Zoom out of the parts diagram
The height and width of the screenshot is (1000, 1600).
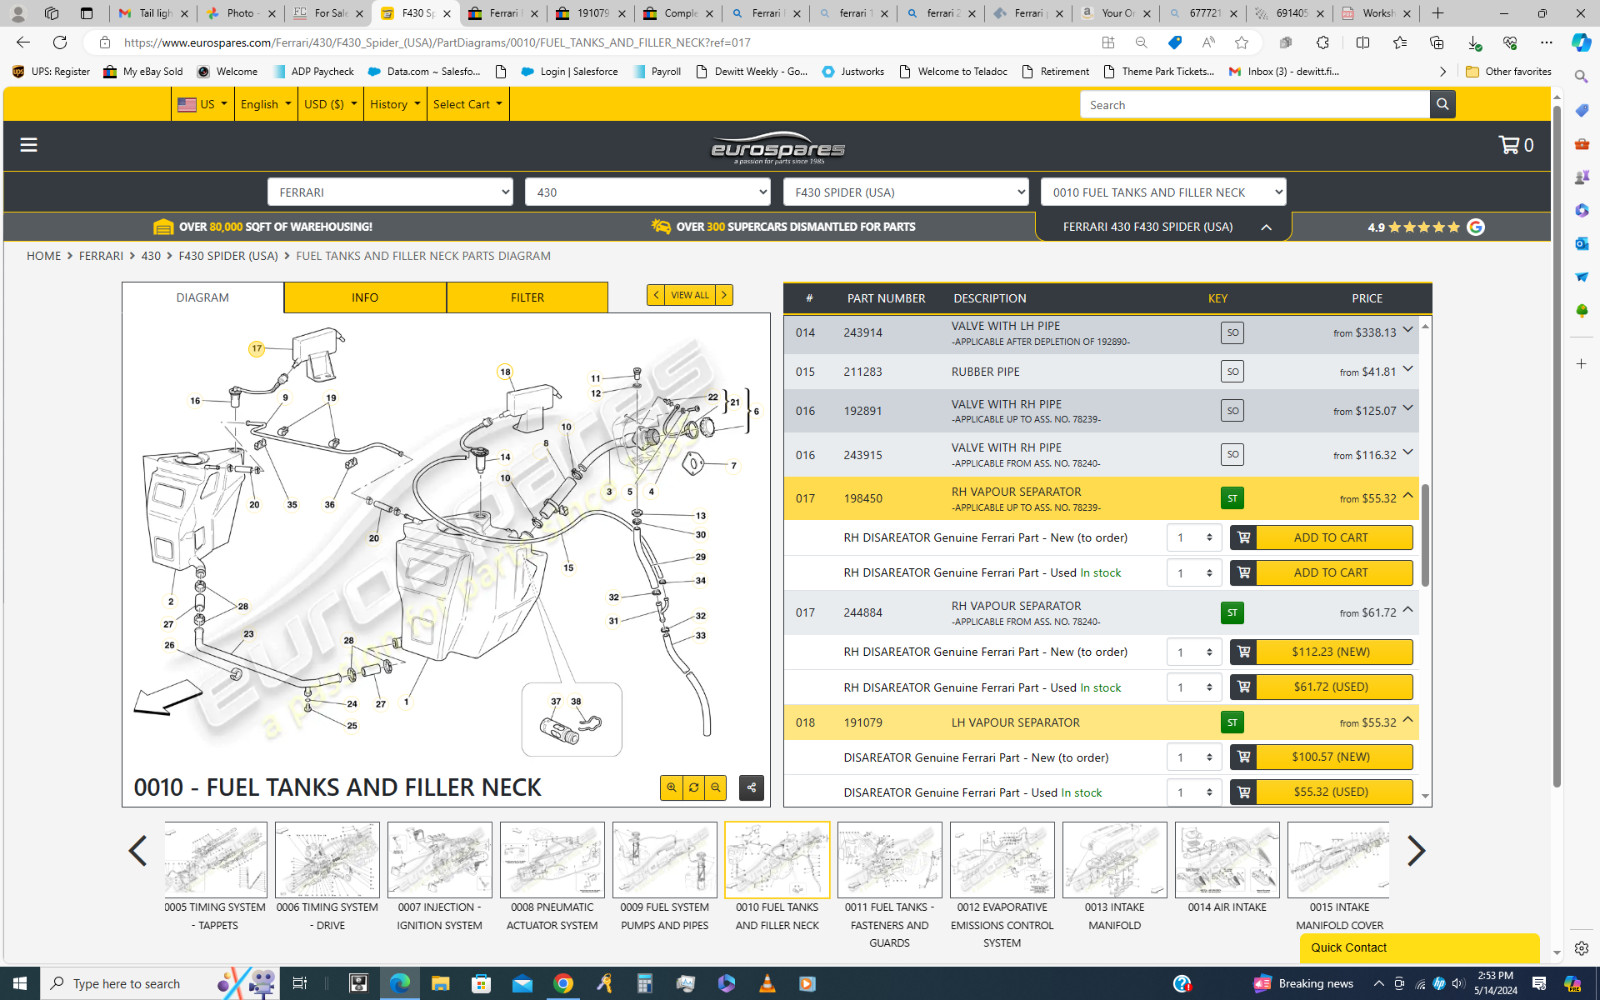716,788
